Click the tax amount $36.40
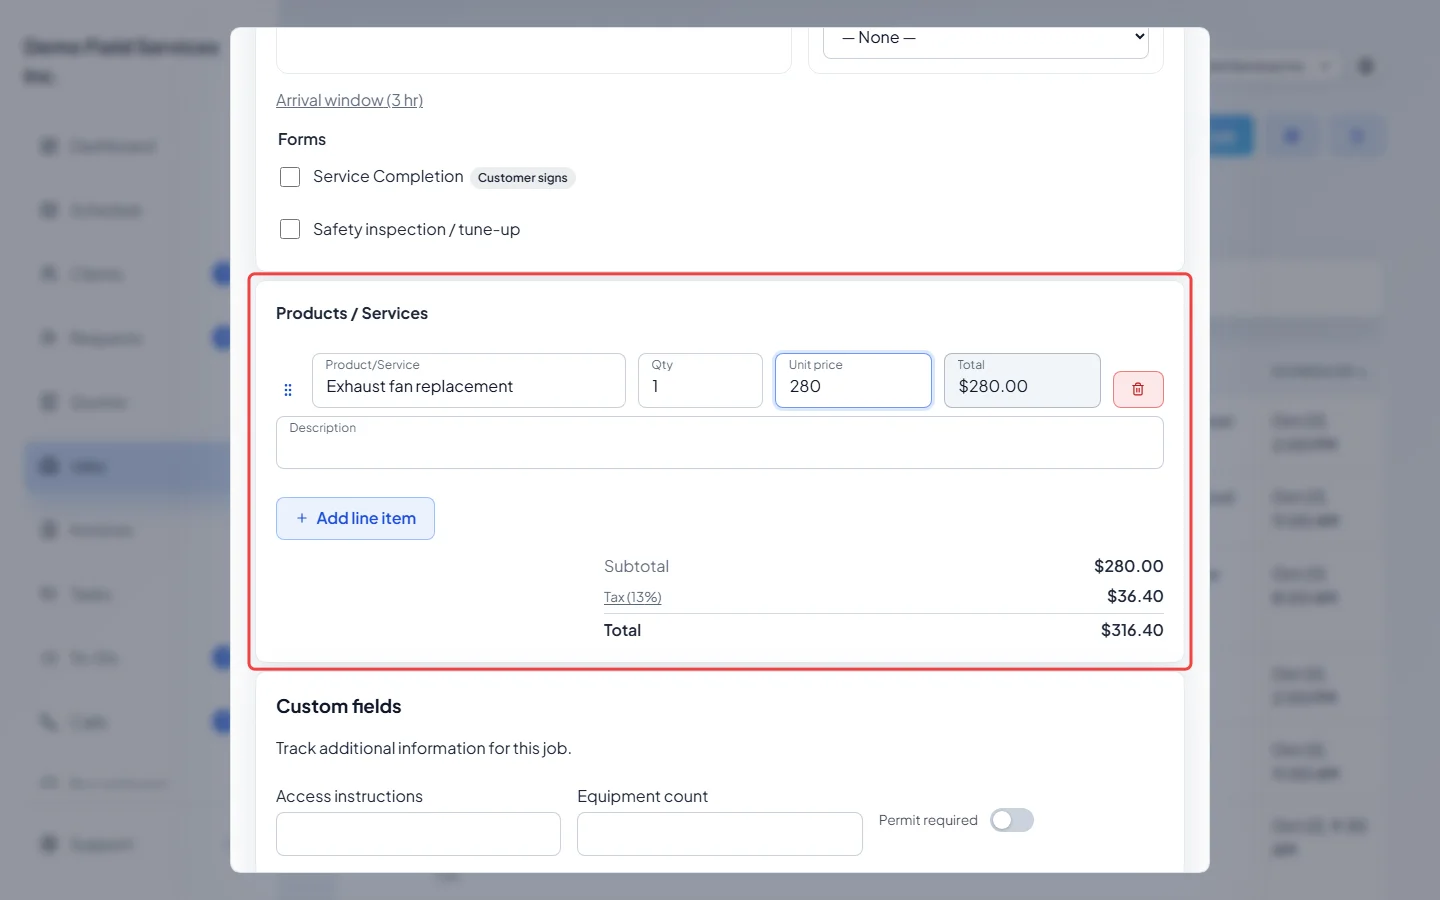The image size is (1440, 900). pos(1135,596)
